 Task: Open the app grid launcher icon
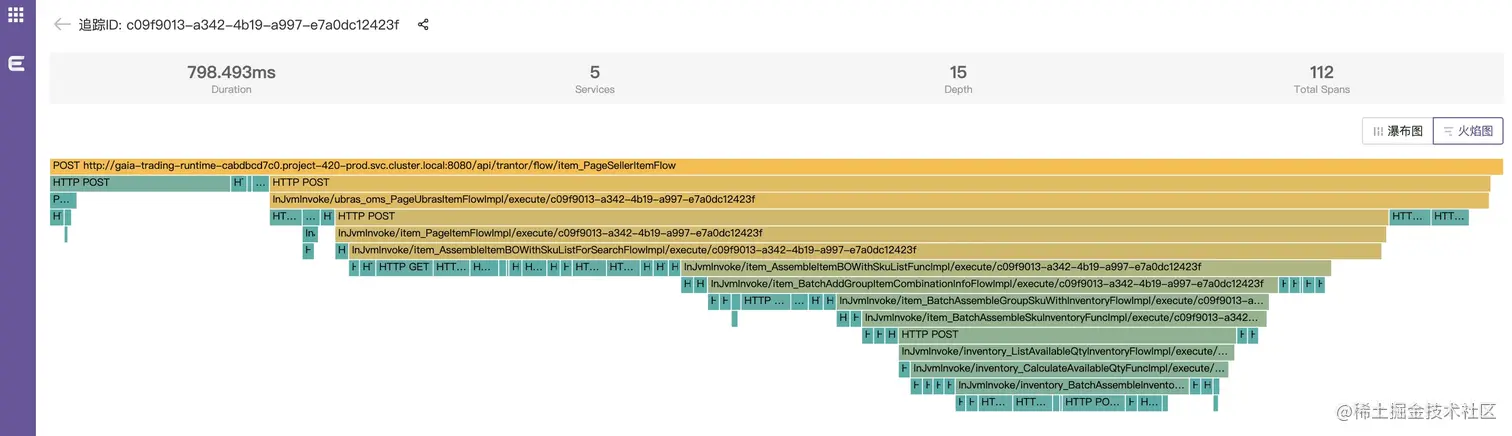click(16, 16)
